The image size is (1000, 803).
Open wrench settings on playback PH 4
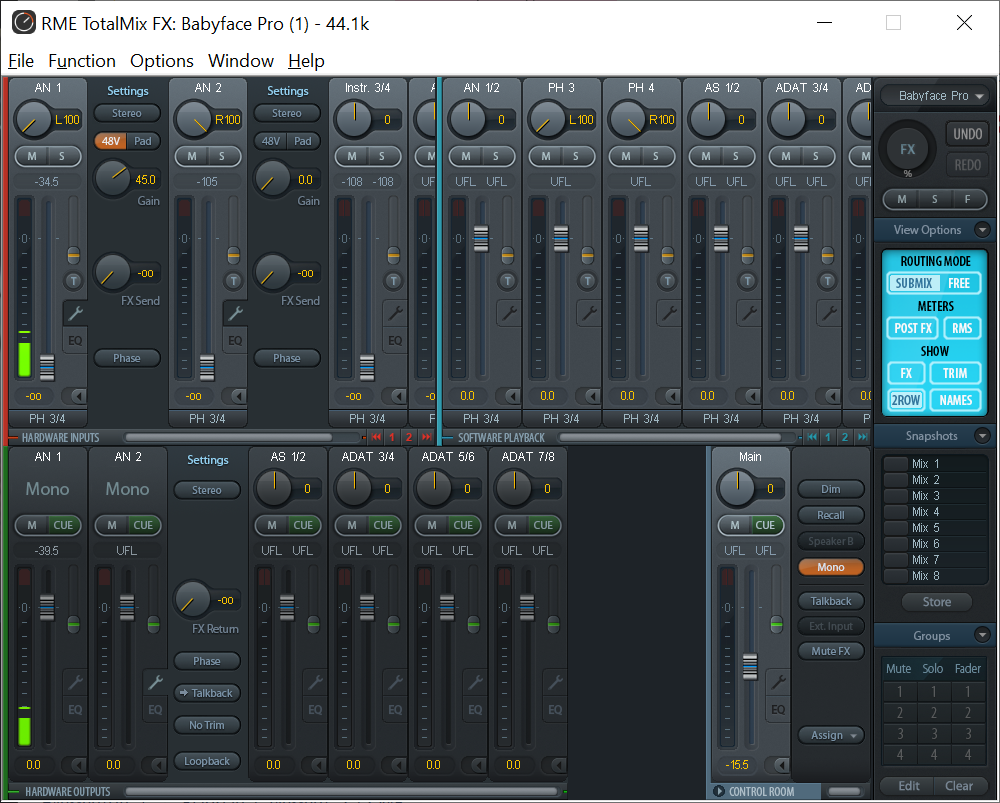pos(668,313)
